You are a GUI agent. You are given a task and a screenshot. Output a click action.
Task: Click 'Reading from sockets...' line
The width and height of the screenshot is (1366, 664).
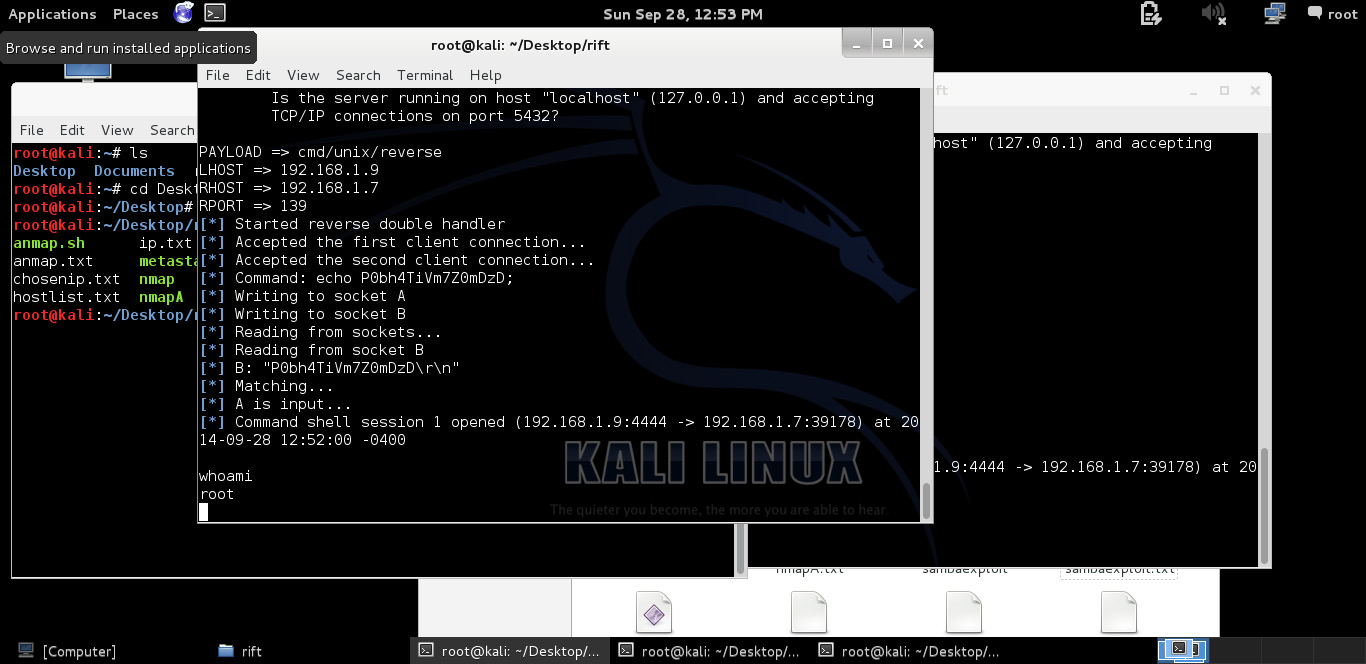tap(320, 332)
